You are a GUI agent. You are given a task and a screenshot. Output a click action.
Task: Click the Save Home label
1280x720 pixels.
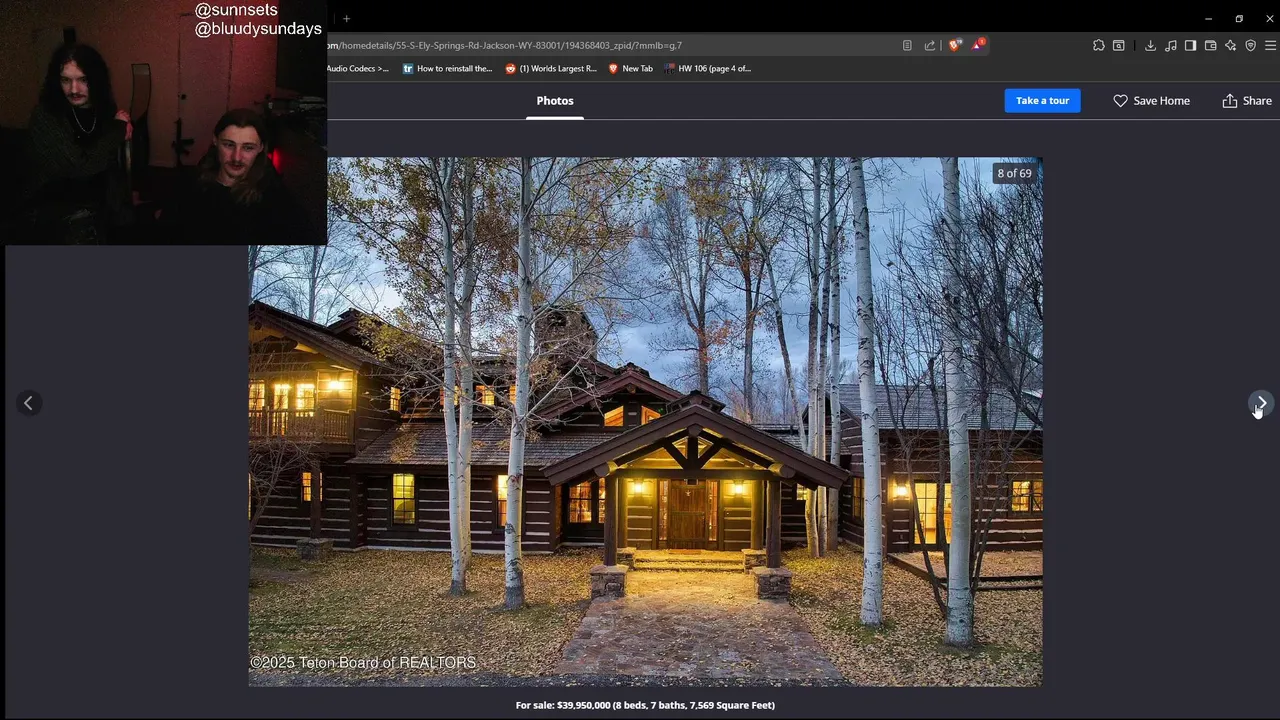point(1161,101)
